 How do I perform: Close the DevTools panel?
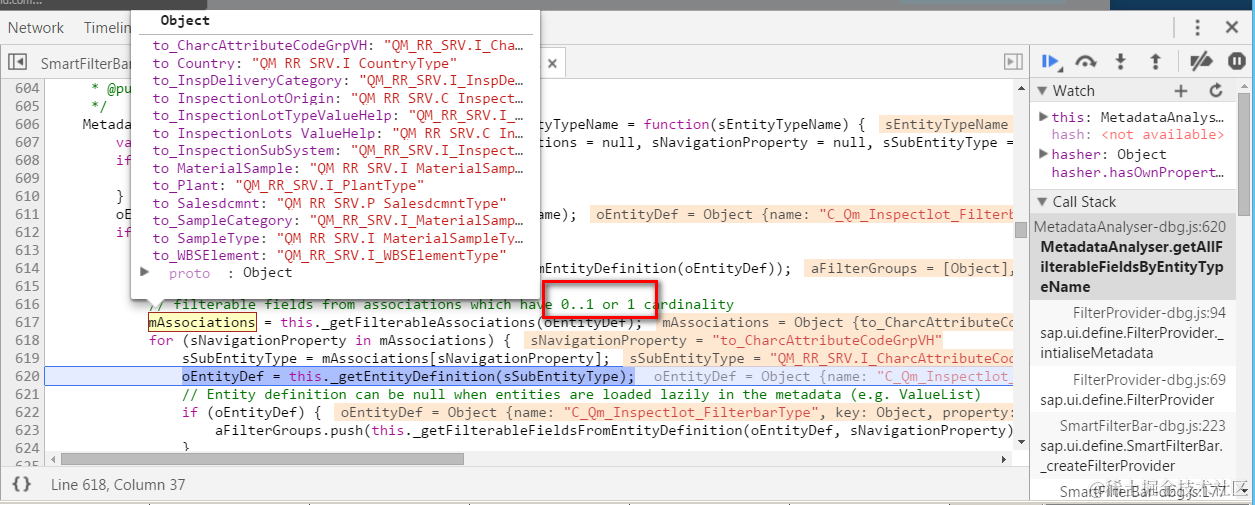(x=1231, y=28)
